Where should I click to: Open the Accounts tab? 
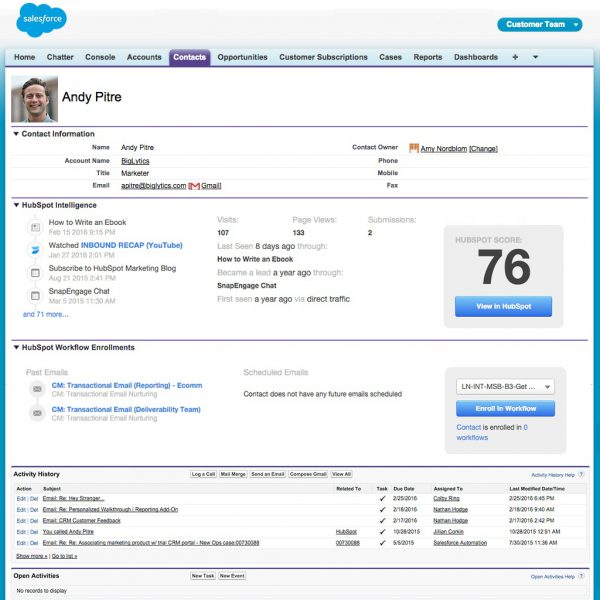pos(144,57)
